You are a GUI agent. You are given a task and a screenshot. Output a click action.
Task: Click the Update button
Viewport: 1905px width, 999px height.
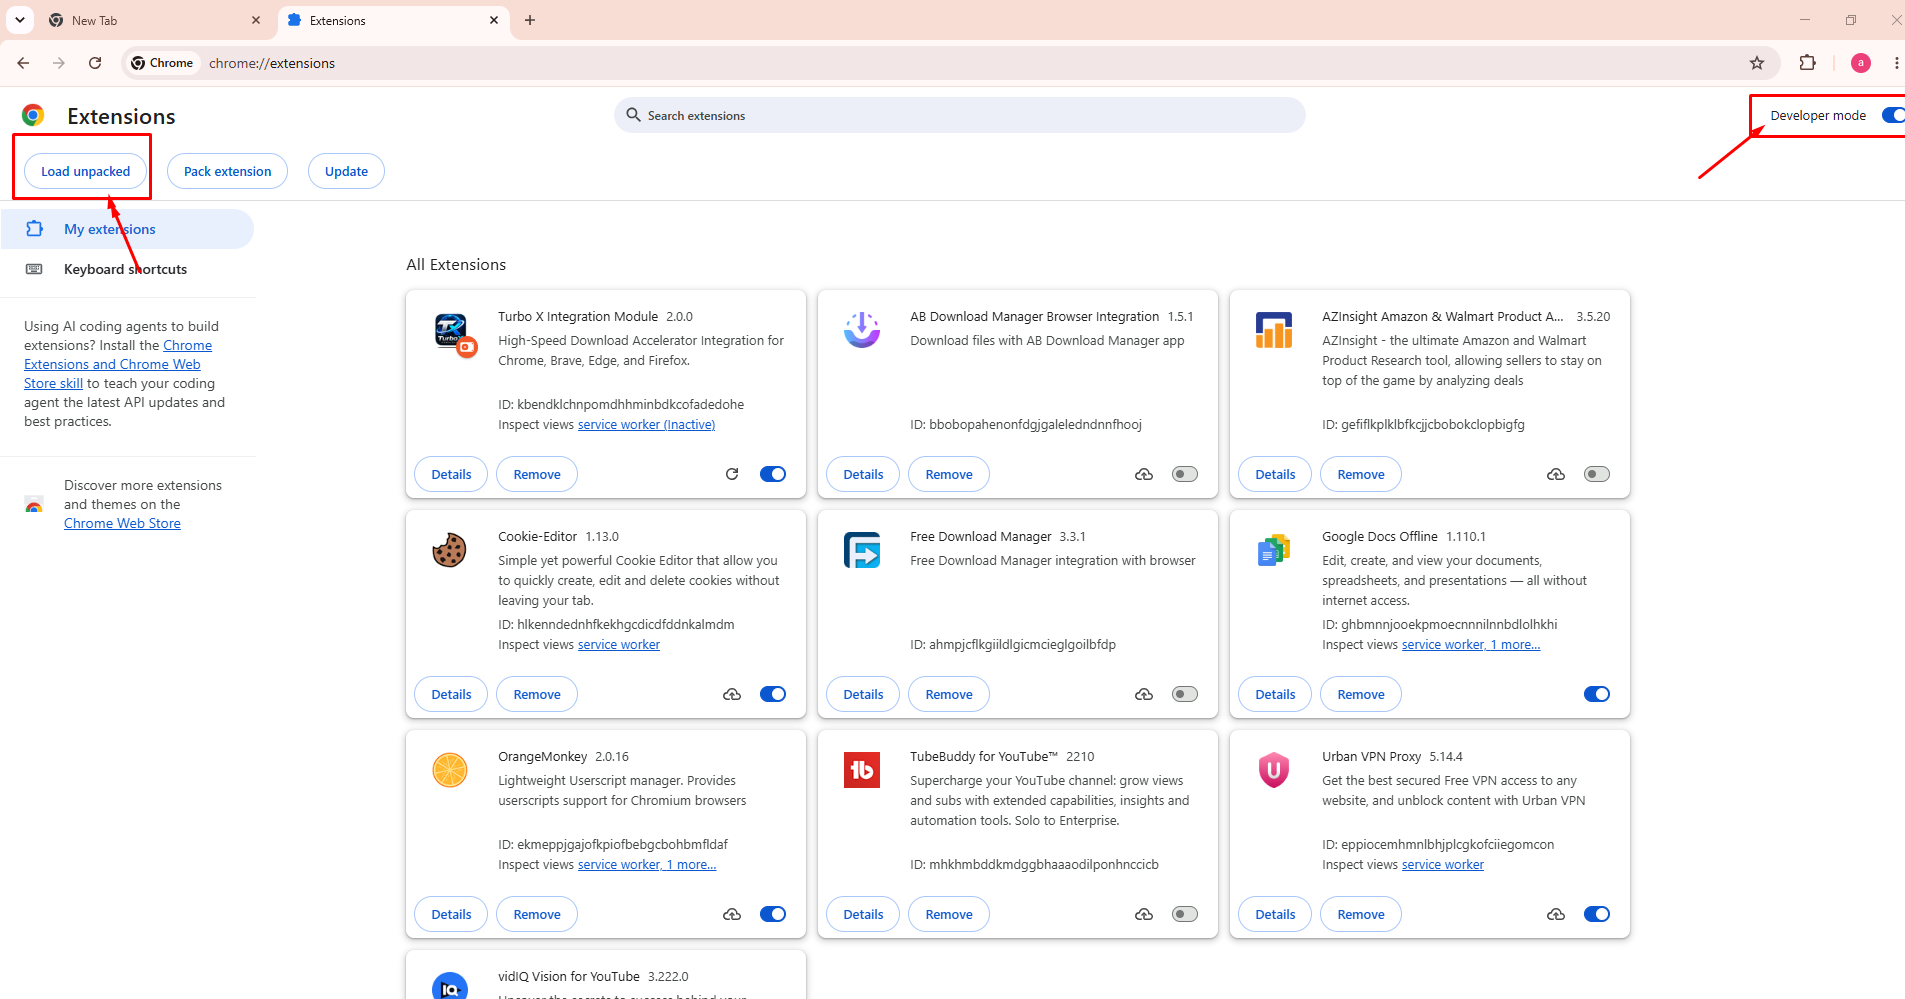(346, 171)
